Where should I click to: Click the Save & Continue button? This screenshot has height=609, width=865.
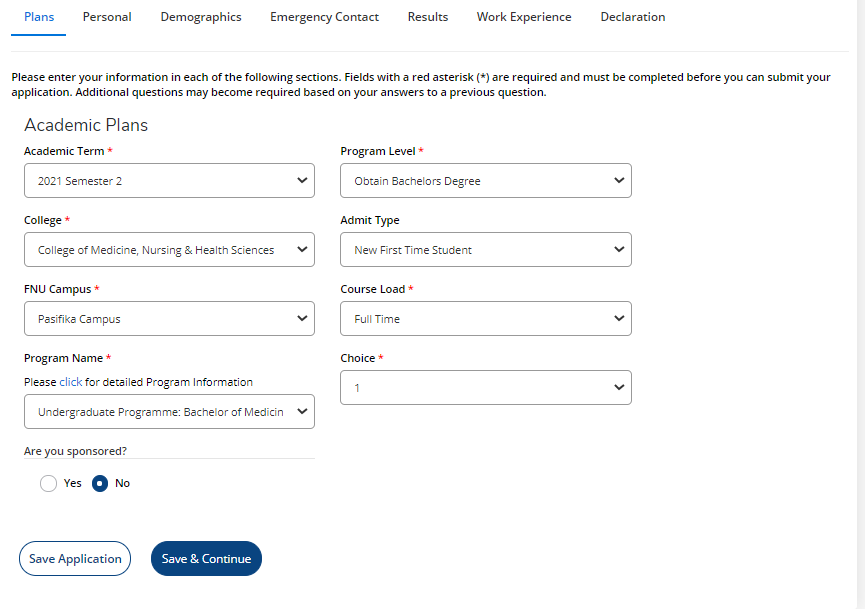(x=206, y=559)
